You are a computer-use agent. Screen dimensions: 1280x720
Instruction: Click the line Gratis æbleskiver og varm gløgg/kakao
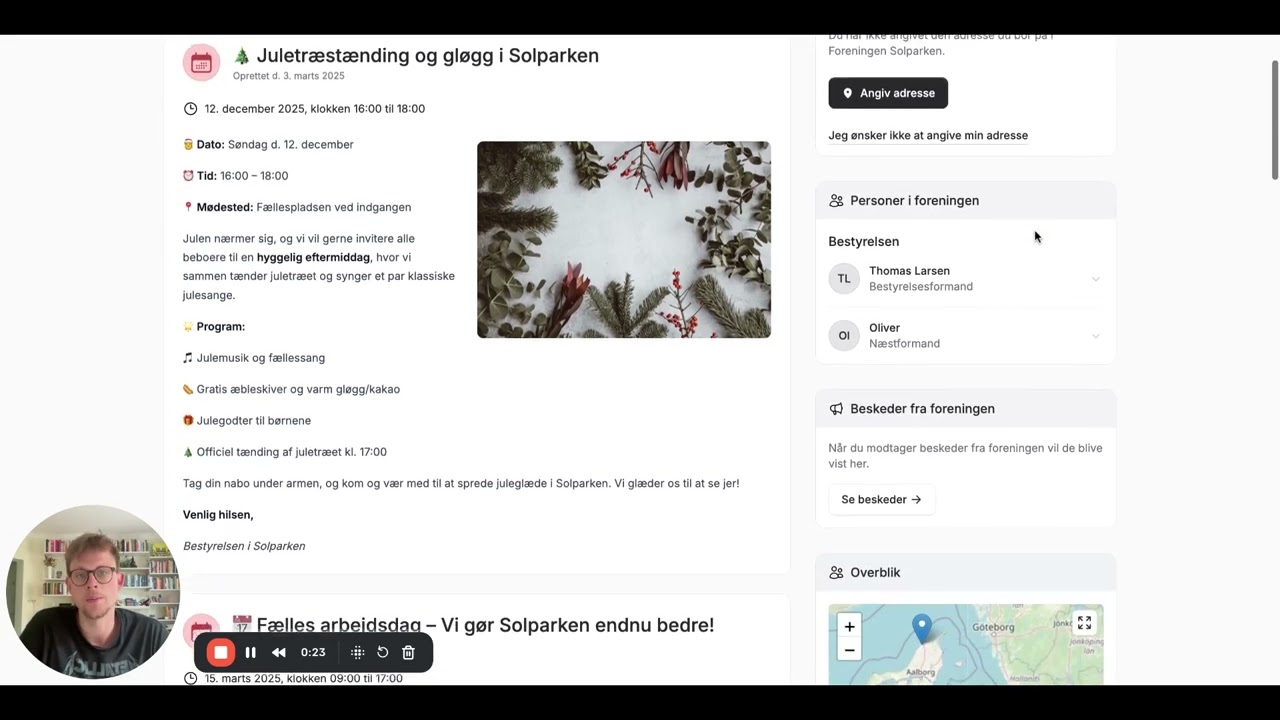pos(291,389)
